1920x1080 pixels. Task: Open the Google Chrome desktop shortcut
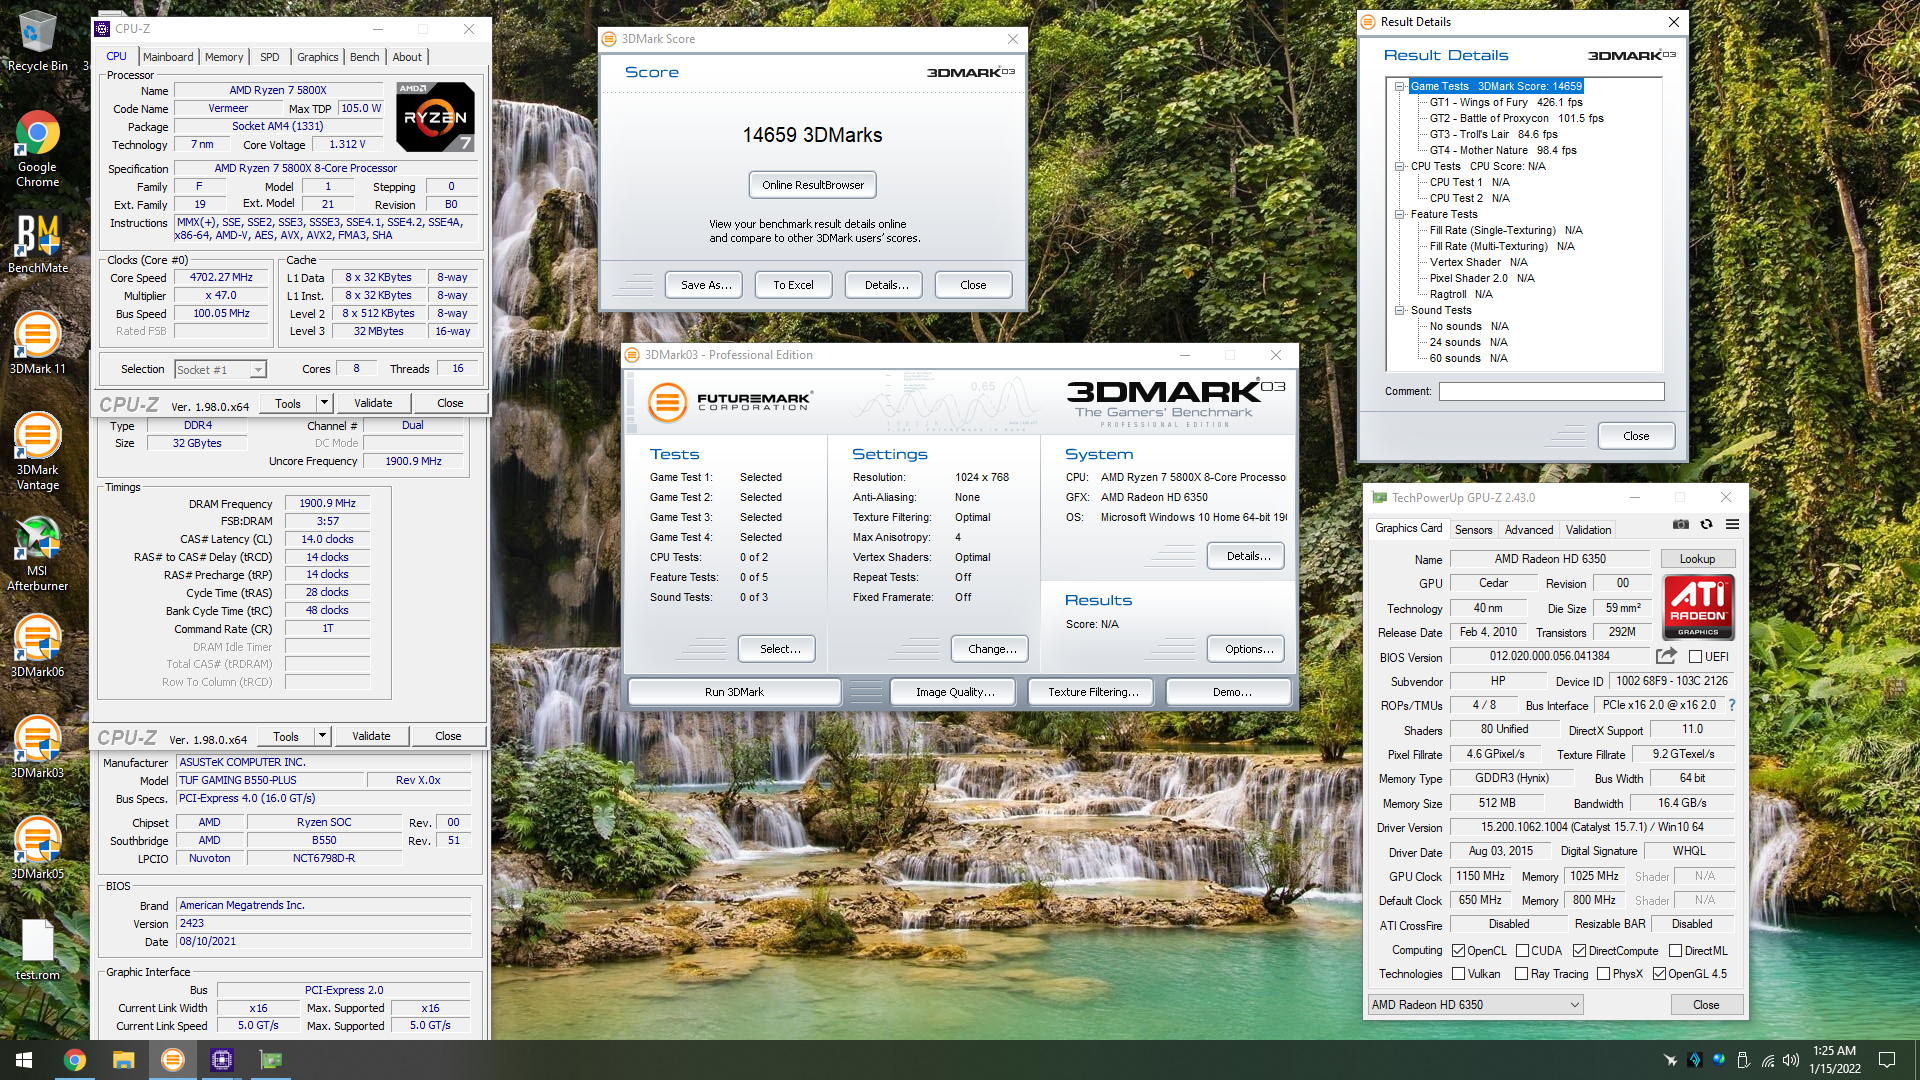[37, 150]
